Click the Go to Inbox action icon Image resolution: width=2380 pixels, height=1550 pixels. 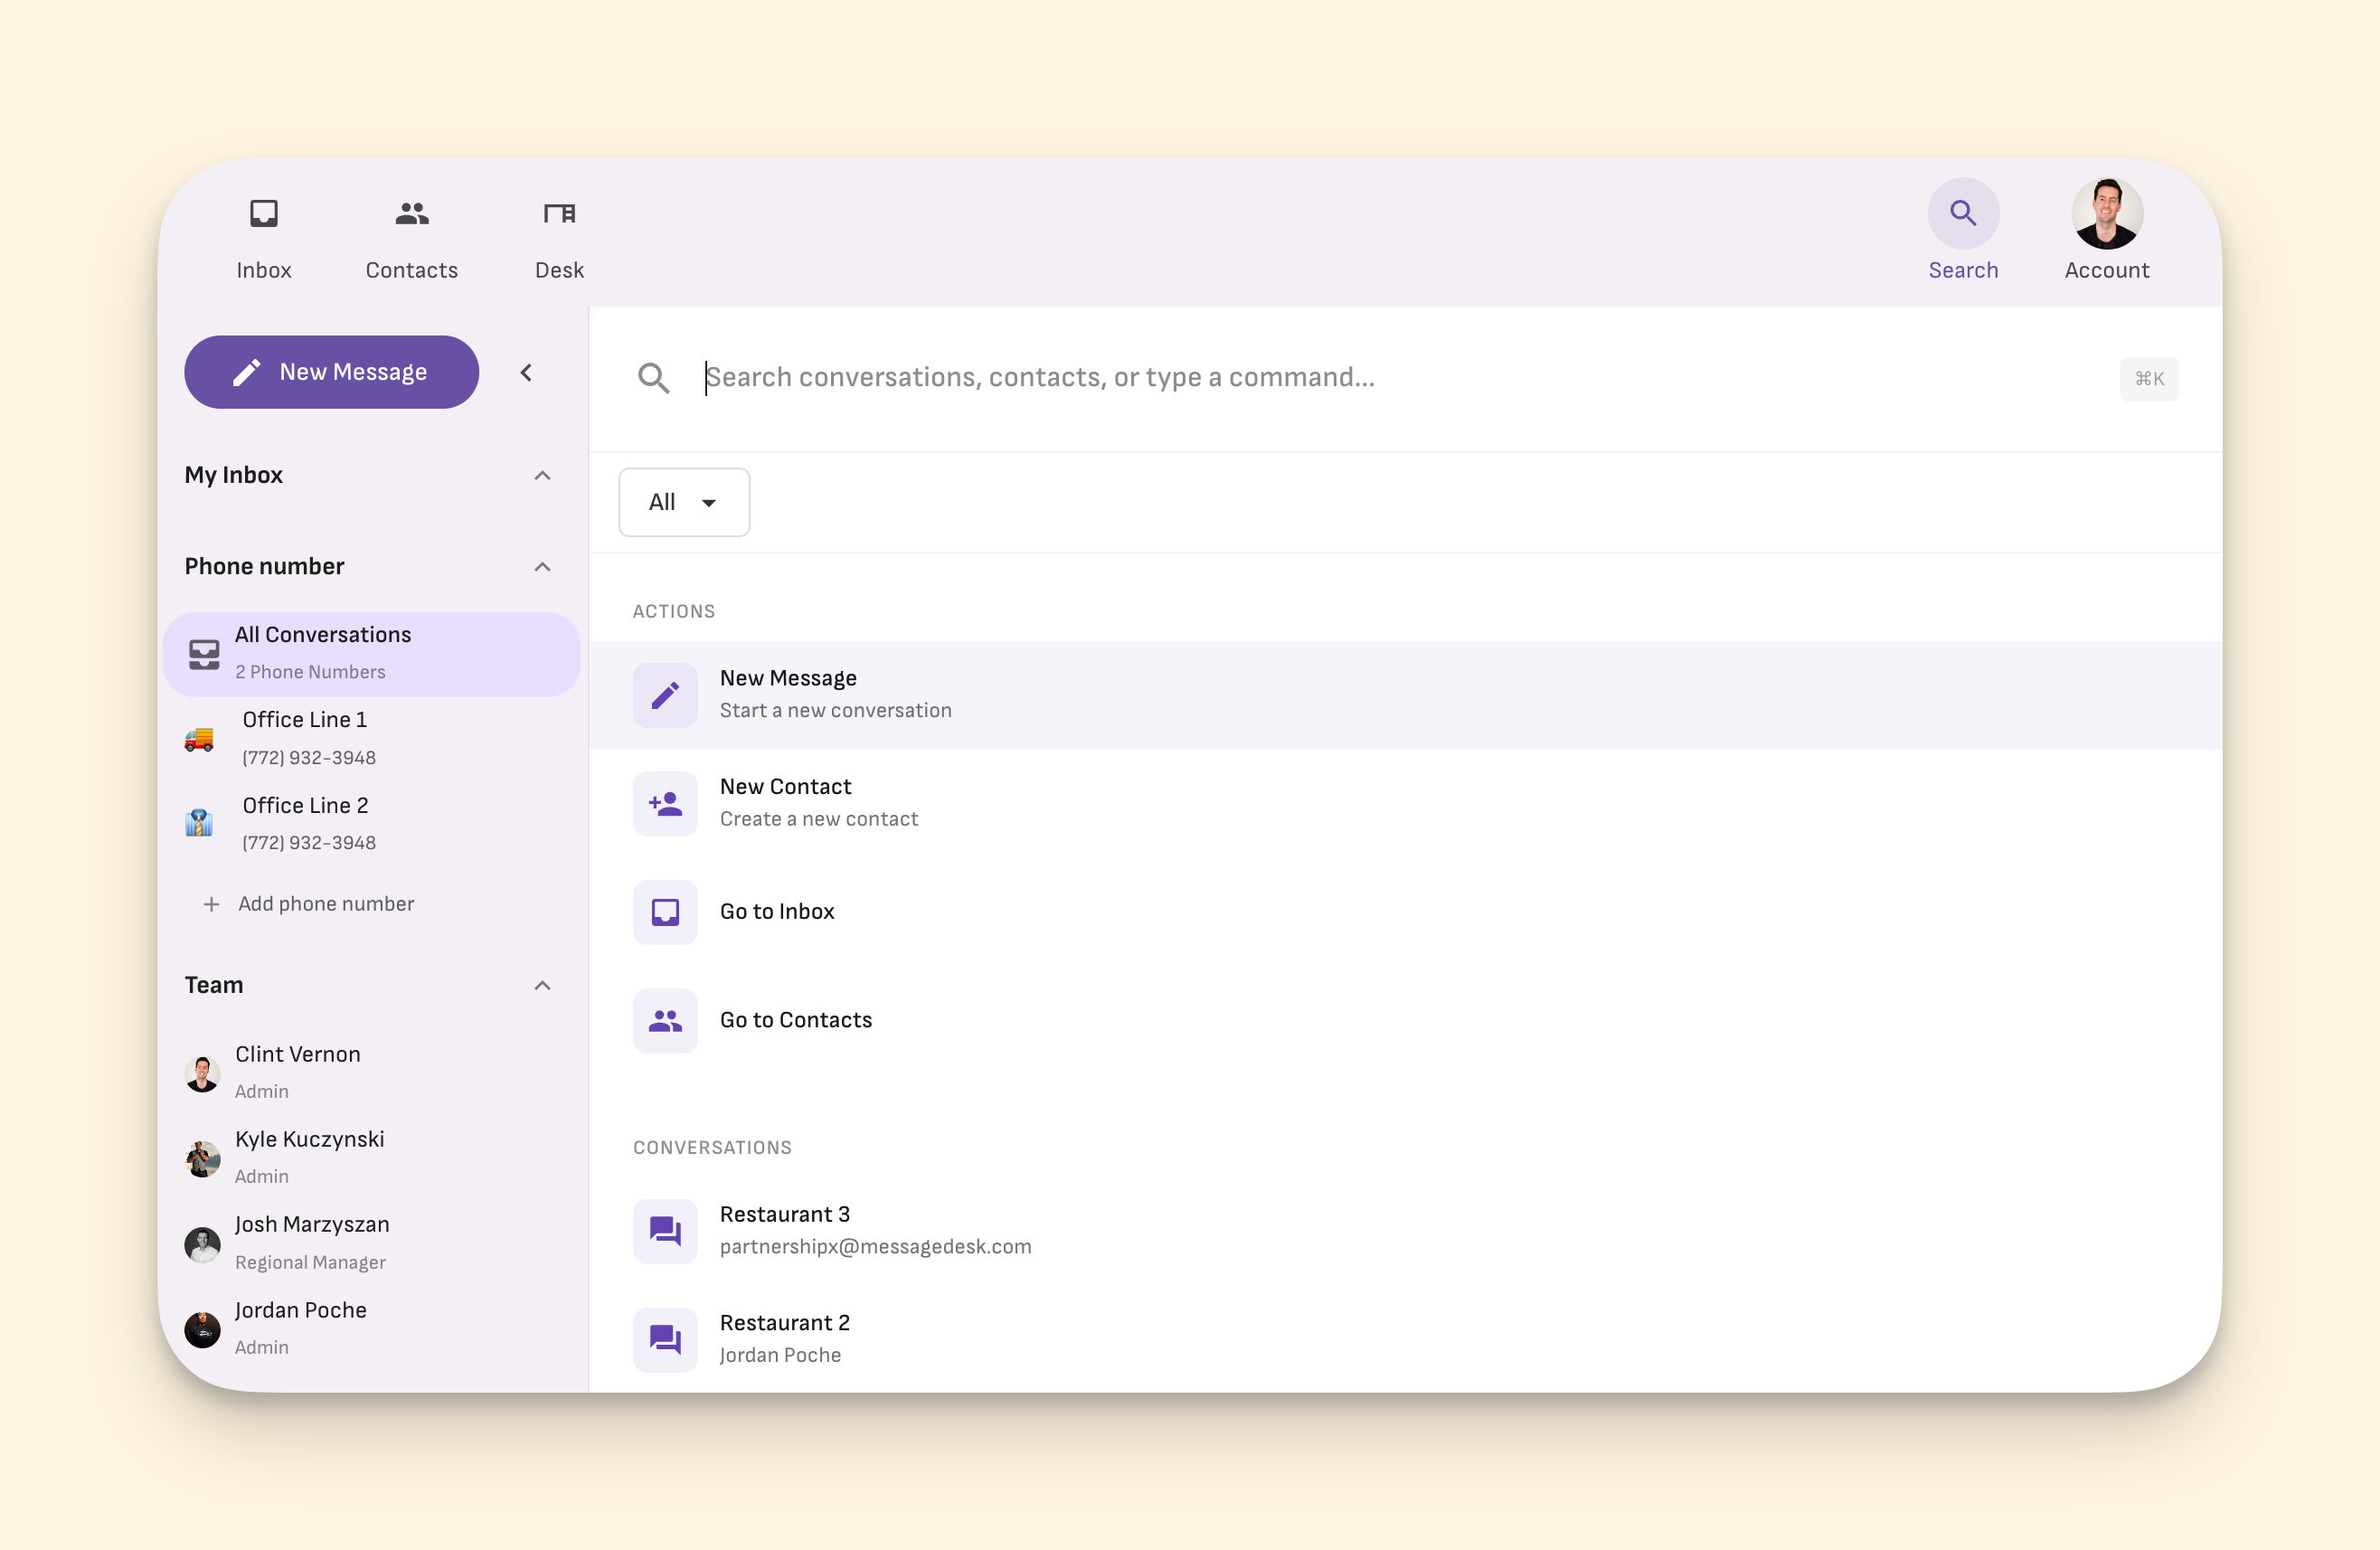(x=665, y=911)
